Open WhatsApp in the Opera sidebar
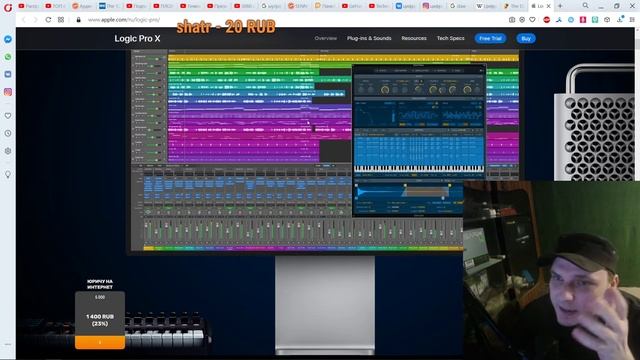 pos(8,57)
